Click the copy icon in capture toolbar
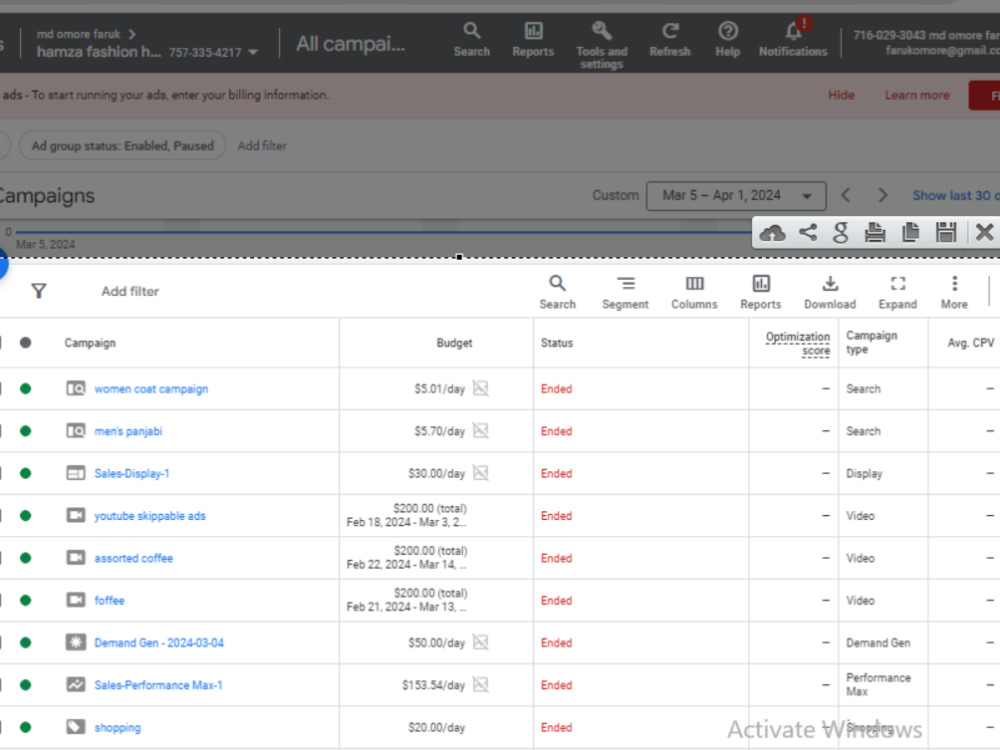1000x750 pixels. point(911,232)
